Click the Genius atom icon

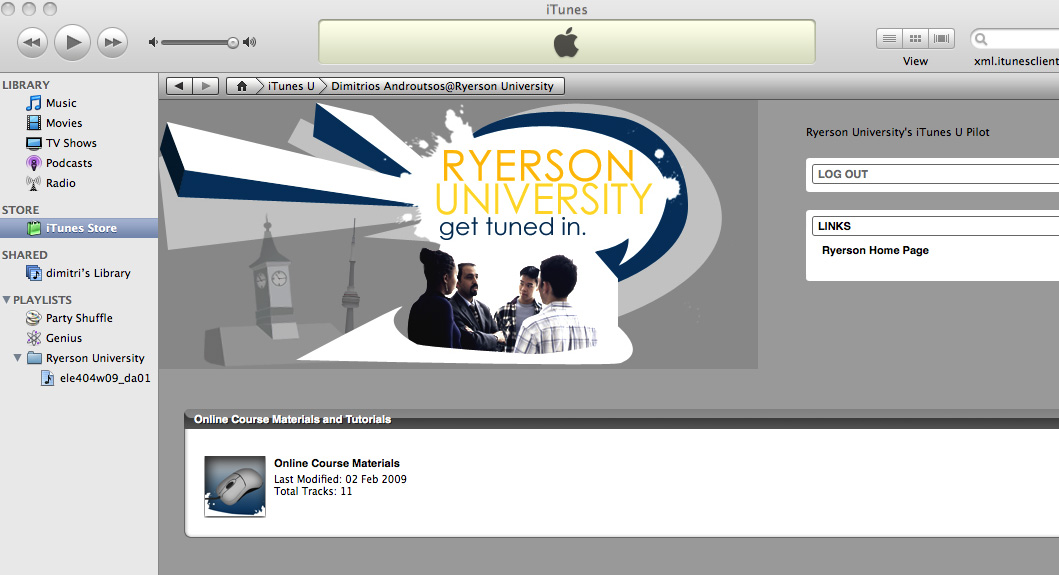click(33, 338)
